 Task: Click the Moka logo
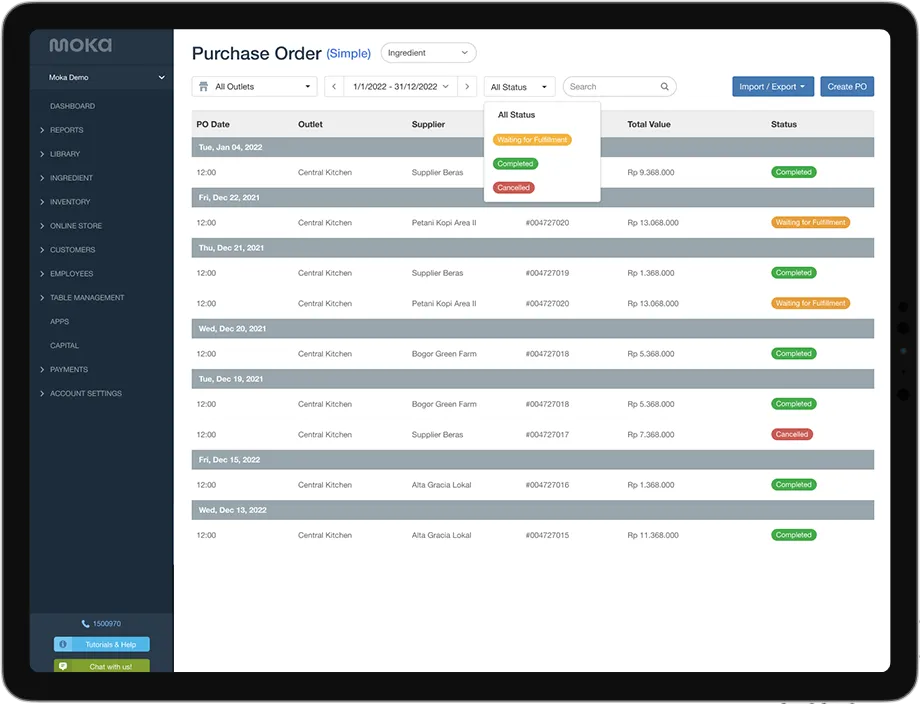[81, 45]
